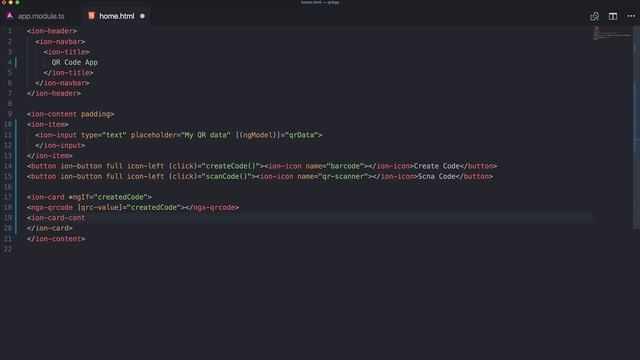Click the 'Create Code' button label text
This screenshot has height=360, width=640.
(x=437, y=166)
